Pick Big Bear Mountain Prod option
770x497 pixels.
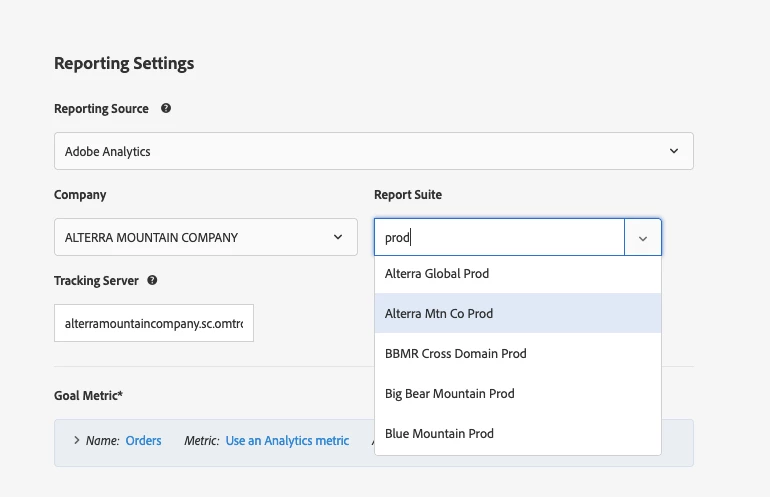449,393
